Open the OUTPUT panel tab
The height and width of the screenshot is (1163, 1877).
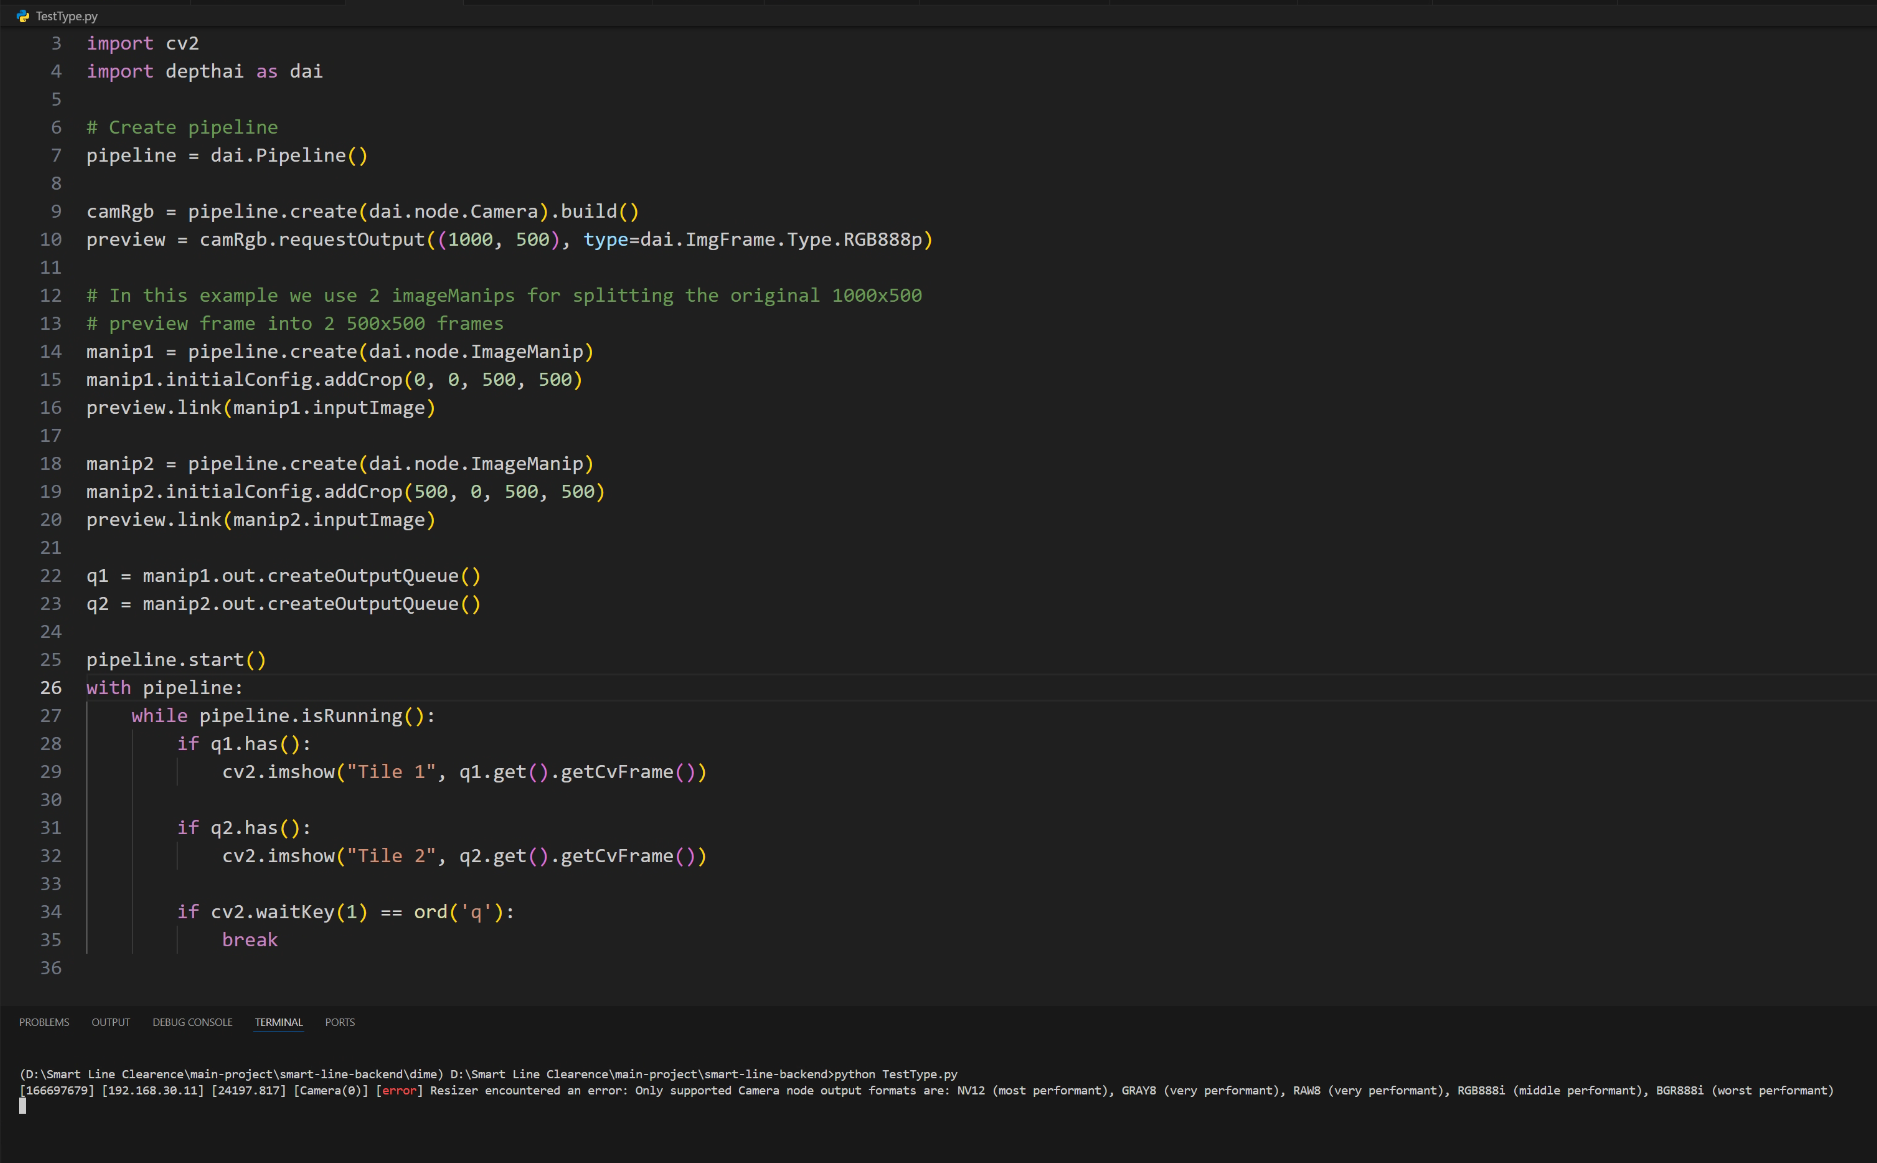click(111, 1022)
